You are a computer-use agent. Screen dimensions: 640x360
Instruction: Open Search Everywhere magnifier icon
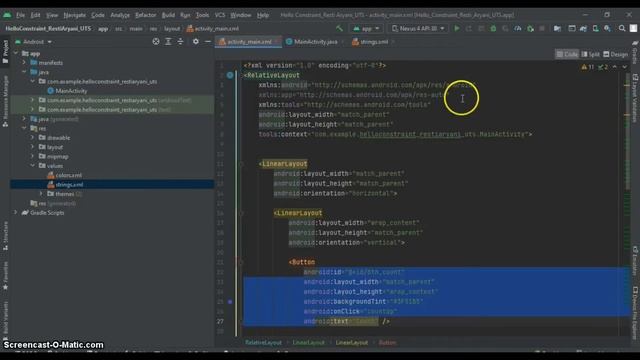point(622,29)
